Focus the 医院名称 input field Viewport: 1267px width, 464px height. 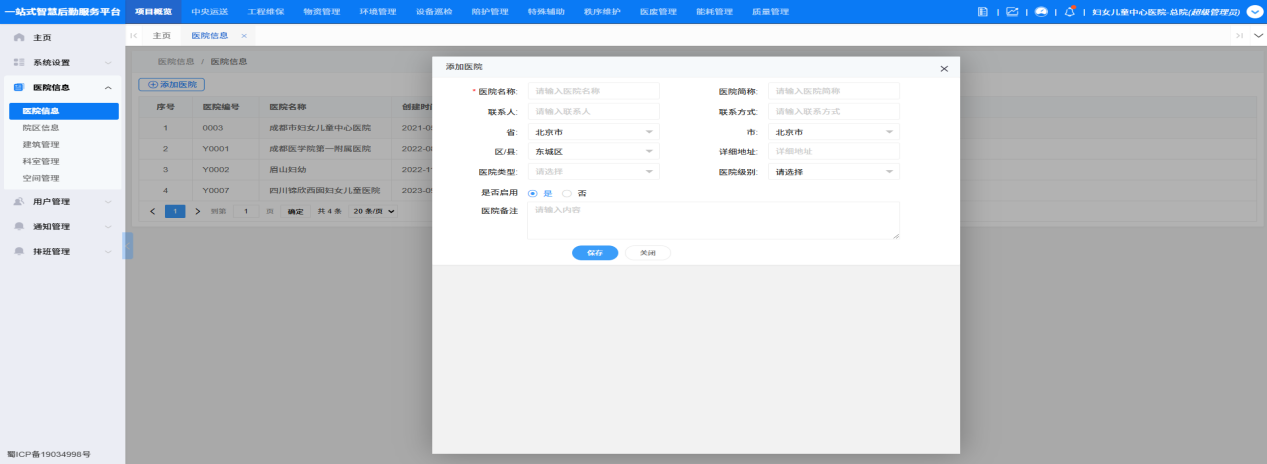[594, 91]
